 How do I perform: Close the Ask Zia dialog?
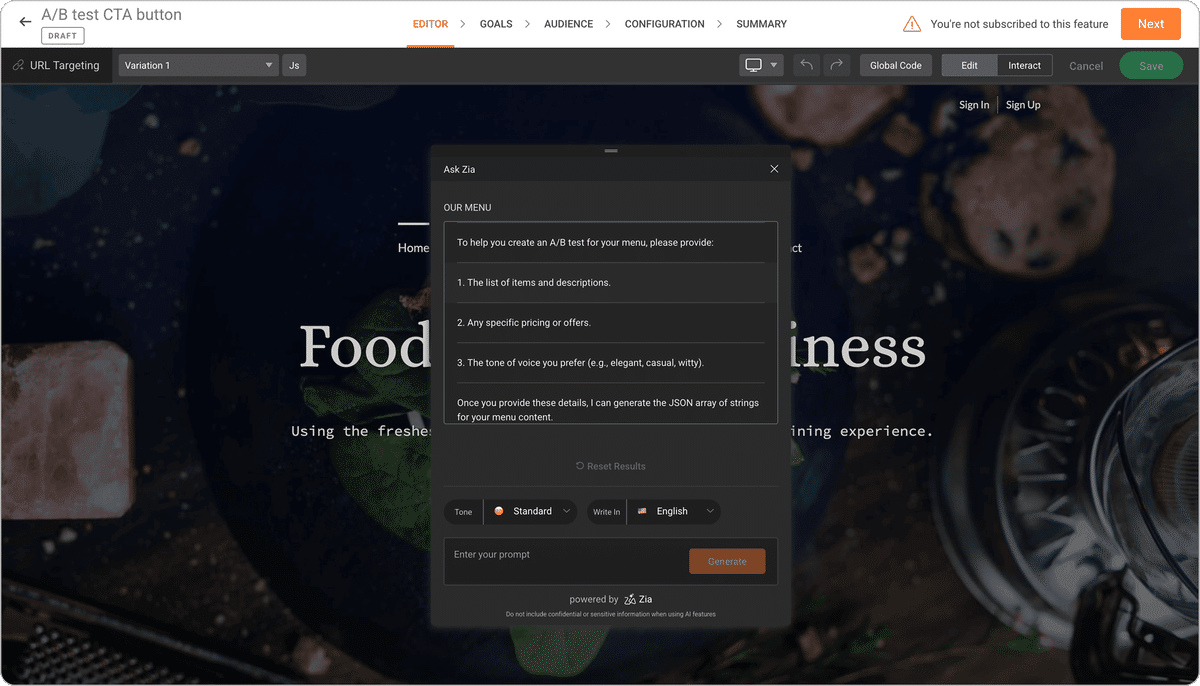pyautogui.click(x=774, y=169)
